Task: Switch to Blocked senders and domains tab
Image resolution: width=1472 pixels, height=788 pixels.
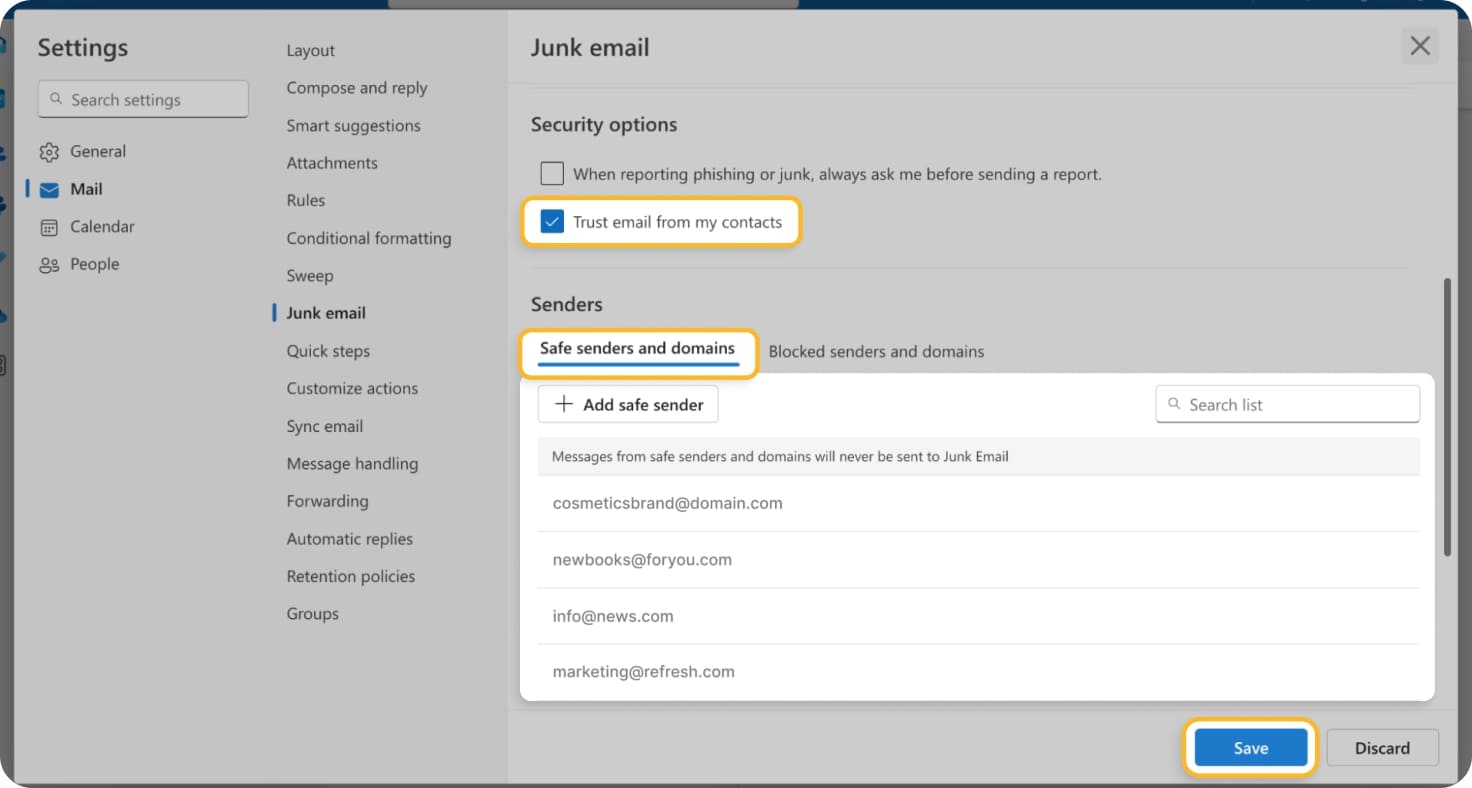Action: point(876,351)
